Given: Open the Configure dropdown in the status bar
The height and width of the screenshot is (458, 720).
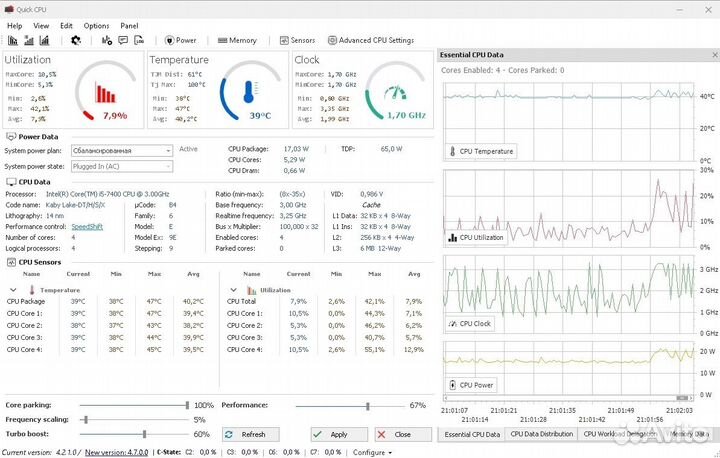Looking at the screenshot, I should [x=373, y=452].
